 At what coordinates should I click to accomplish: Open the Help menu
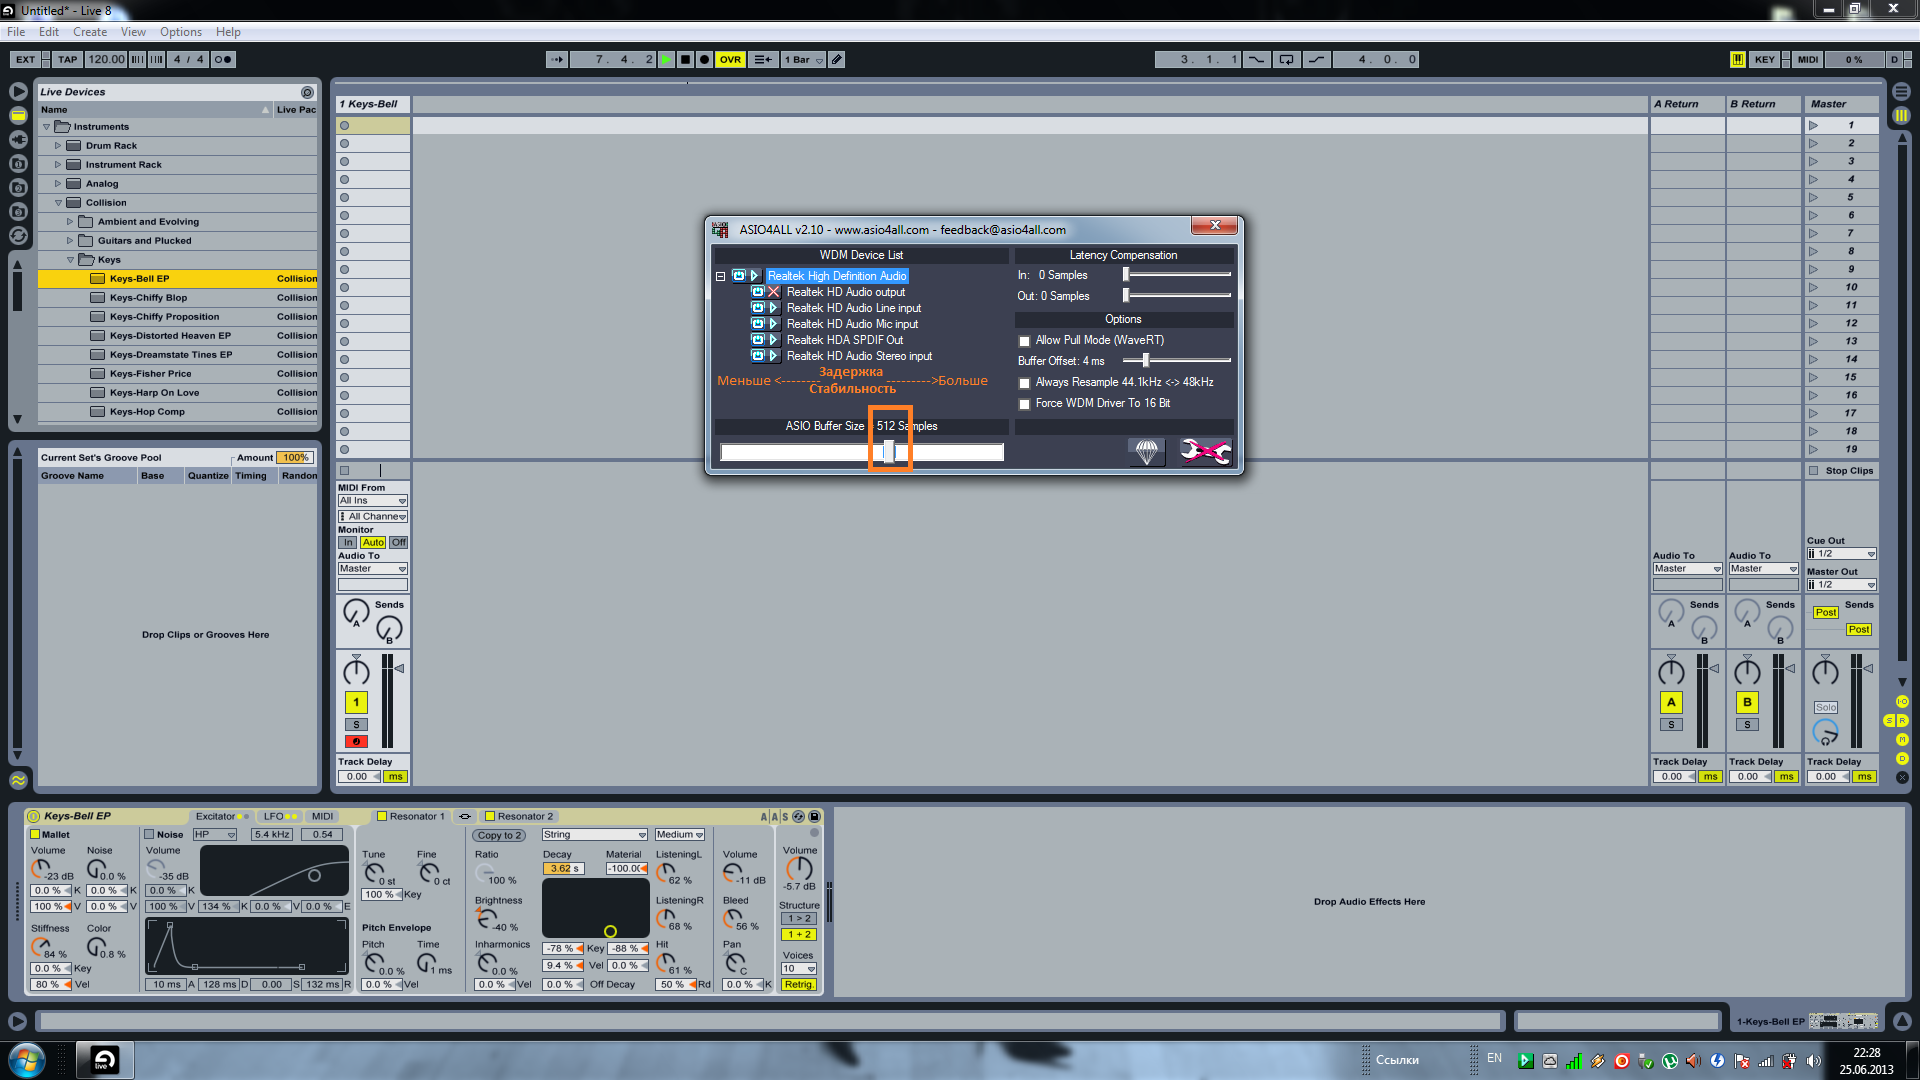coord(228,32)
